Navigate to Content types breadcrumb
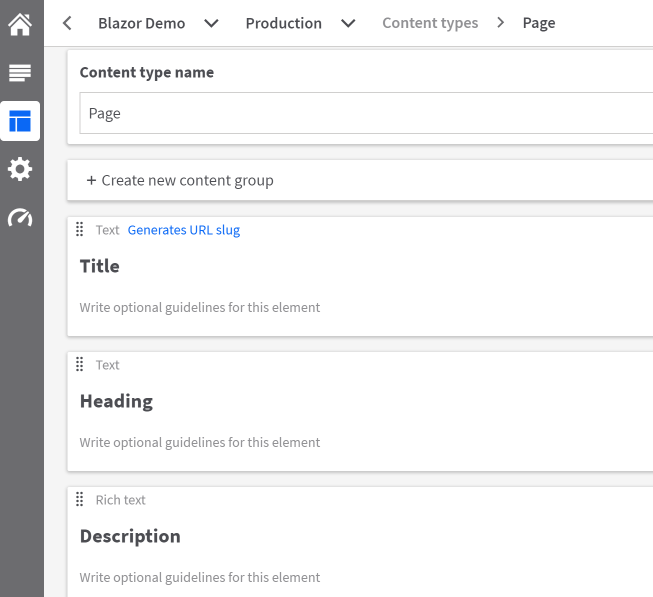 430,23
